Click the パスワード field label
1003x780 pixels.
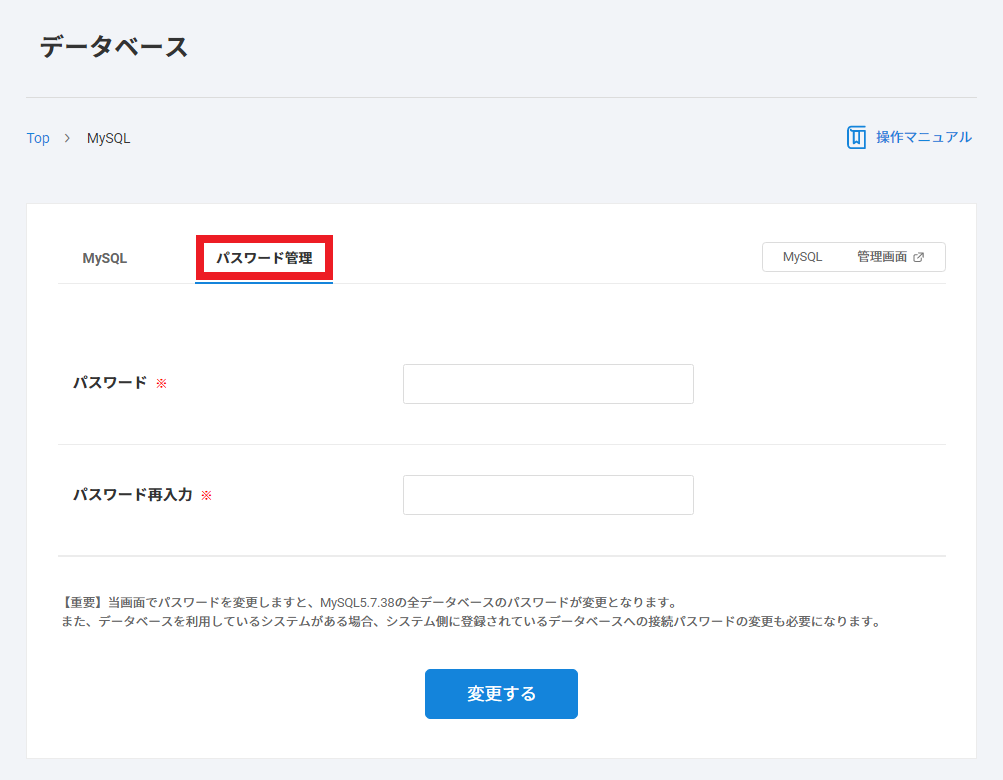coord(110,383)
